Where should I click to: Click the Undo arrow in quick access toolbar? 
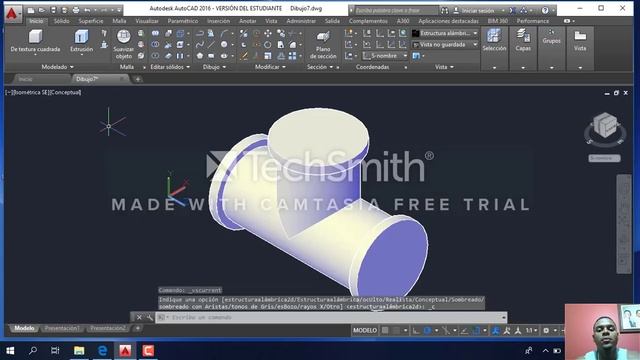pos(87,10)
